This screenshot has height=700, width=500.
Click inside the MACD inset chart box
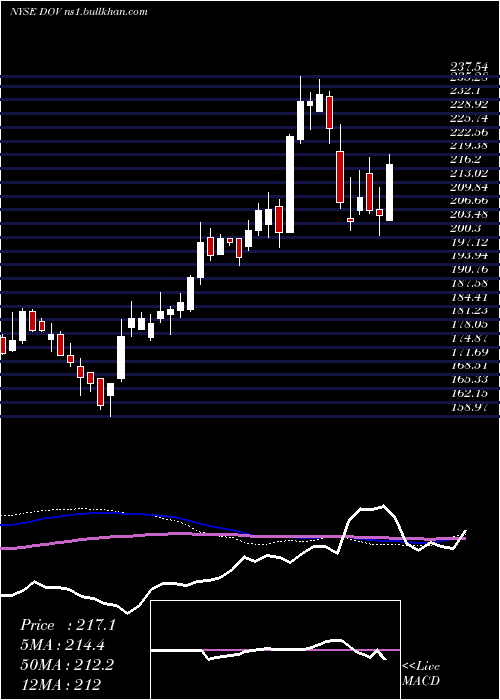pyautogui.click(x=275, y=650)
